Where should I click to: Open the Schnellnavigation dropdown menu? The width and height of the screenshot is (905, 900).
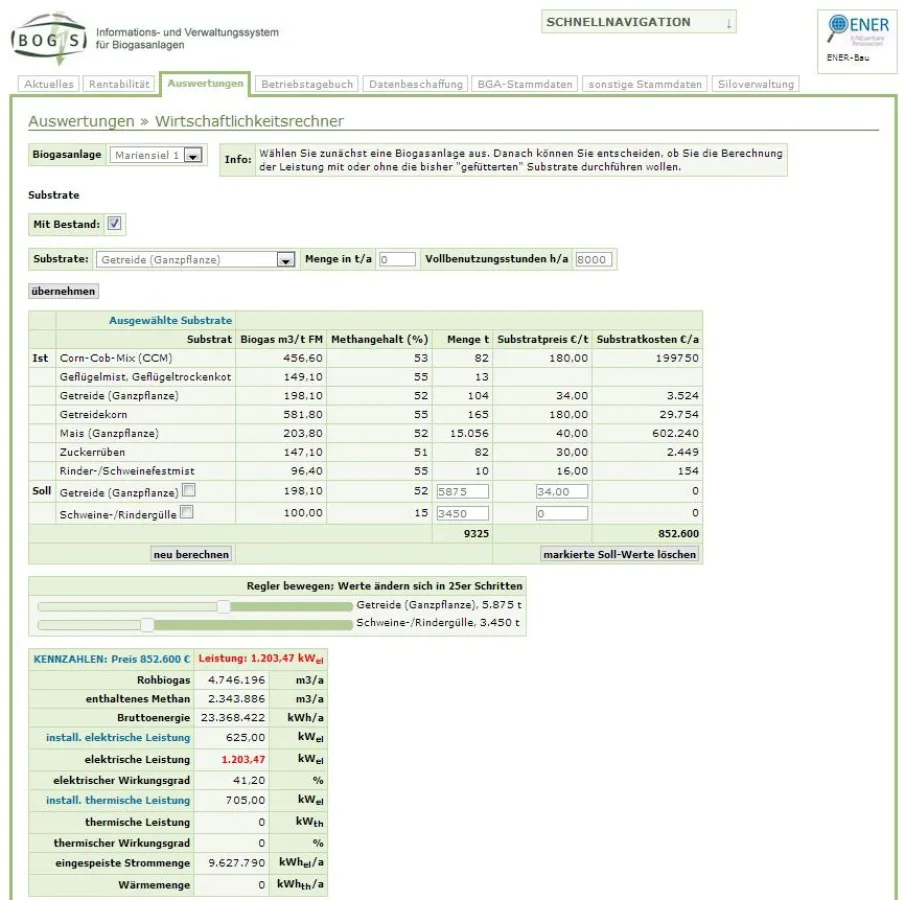point(638,23)
